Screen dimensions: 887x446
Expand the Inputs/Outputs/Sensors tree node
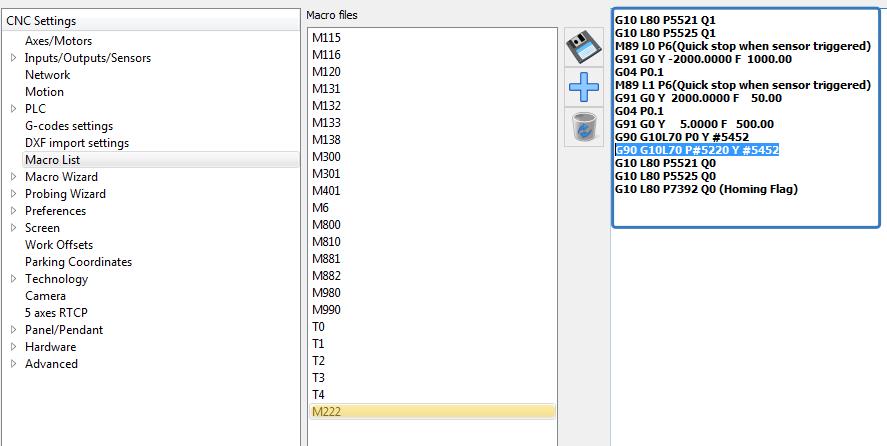pos(13,58)
